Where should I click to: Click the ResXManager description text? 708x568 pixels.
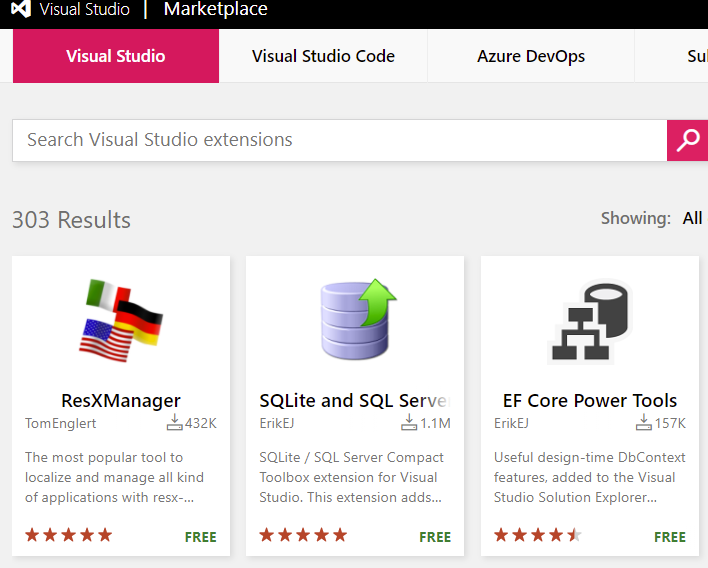(114, 477)
